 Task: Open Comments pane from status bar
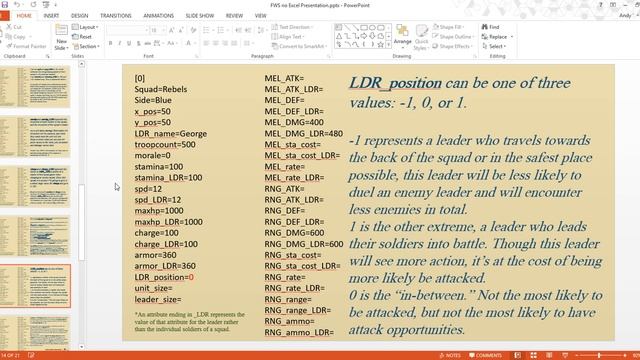pyautogui.click(x=485, y=356)
